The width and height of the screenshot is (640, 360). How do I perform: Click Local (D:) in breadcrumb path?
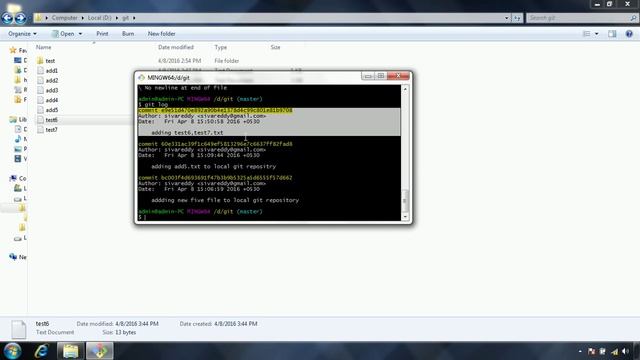click(x=99, y=18)
